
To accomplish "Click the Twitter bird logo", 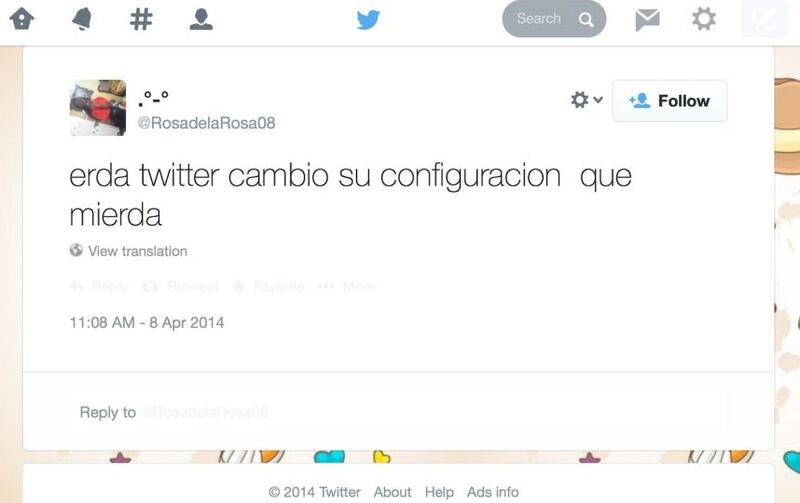I will [368, 20].
